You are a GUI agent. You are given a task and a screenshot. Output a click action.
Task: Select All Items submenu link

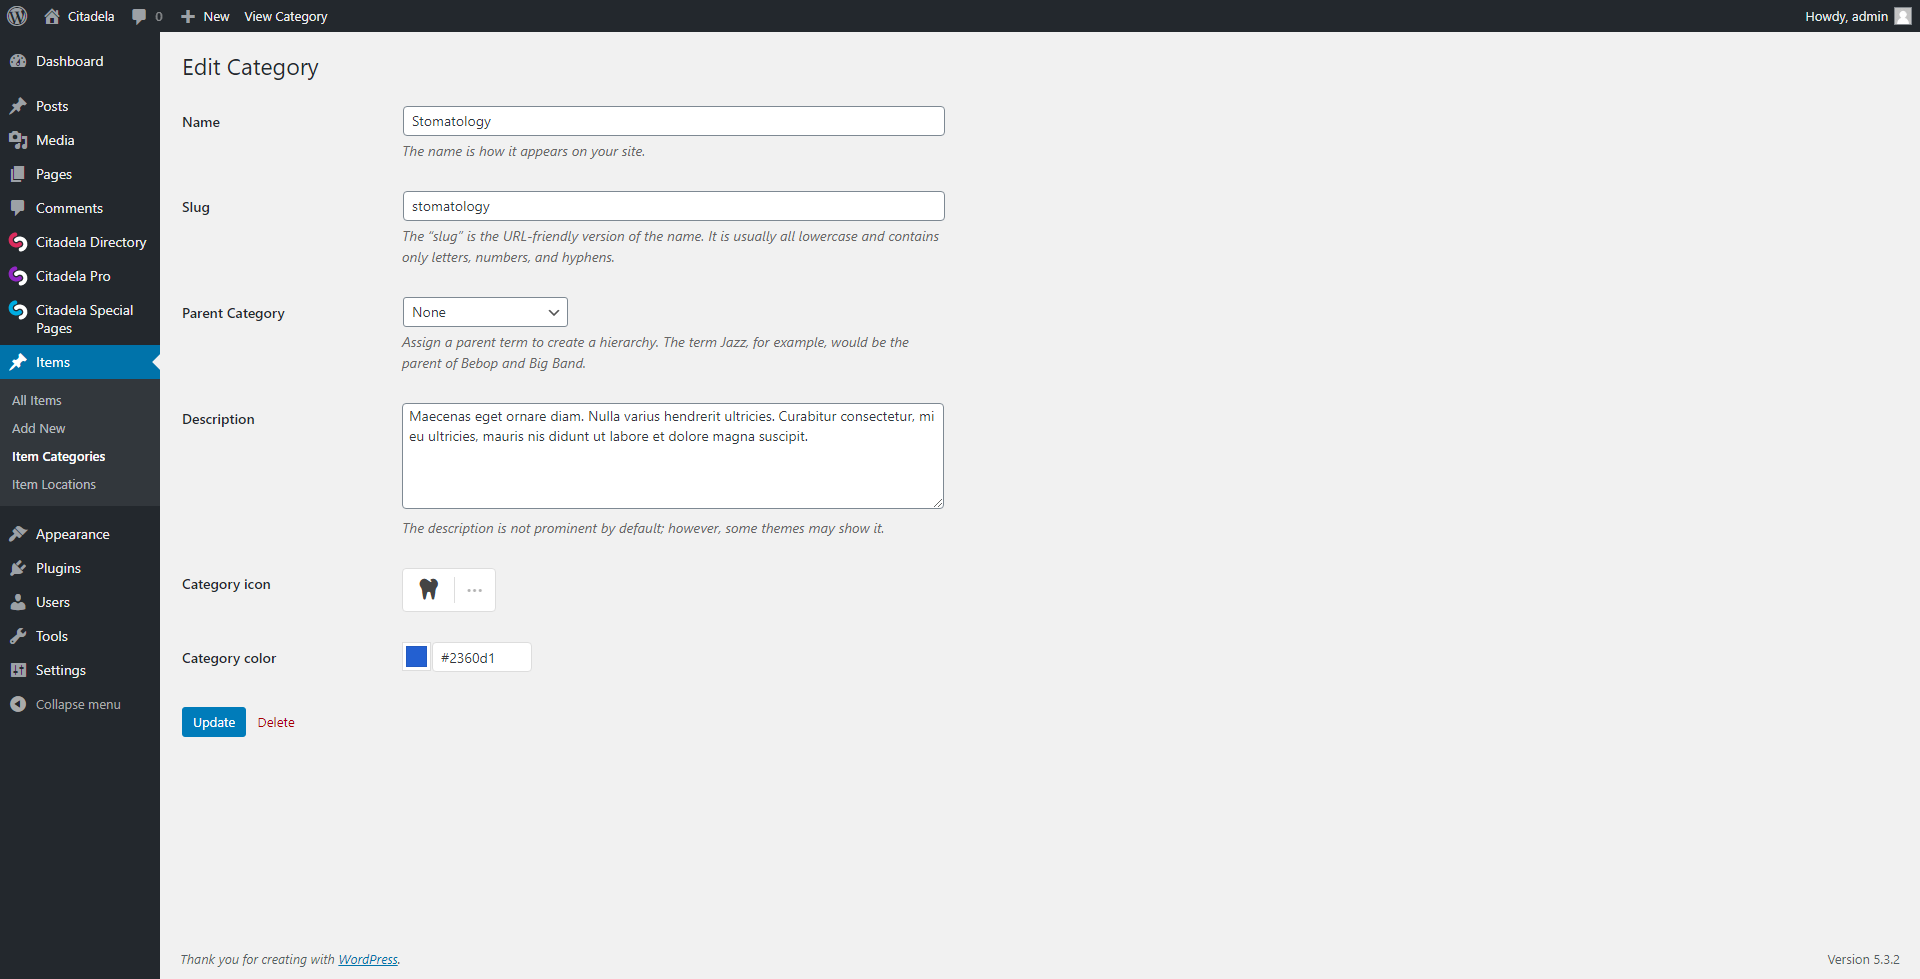(37, 400)
